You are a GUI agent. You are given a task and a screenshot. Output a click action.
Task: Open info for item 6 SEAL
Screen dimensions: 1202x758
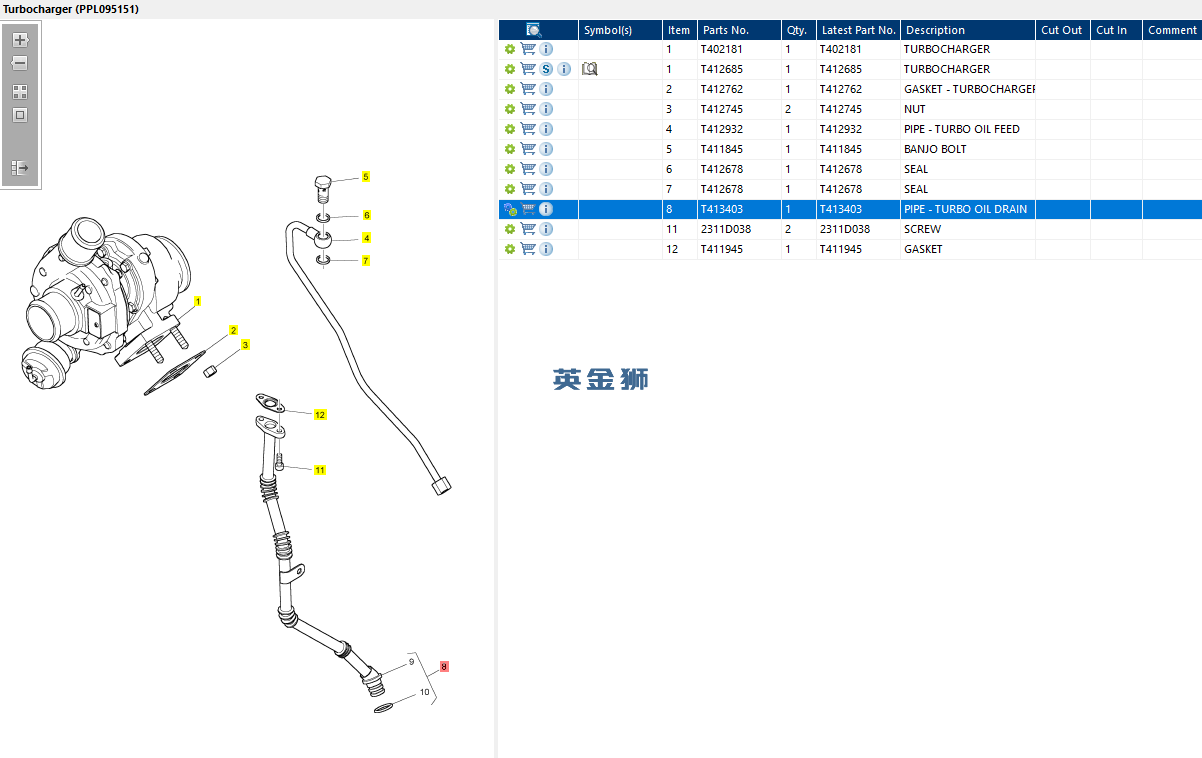pyautogui.click(x=546, y=169)
